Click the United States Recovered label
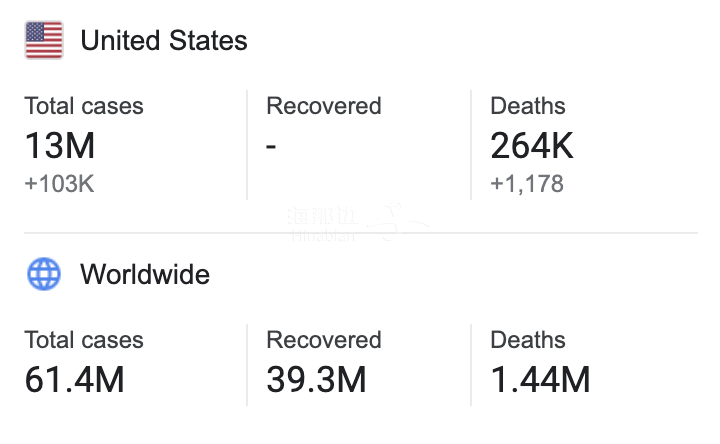 (324, 106)
